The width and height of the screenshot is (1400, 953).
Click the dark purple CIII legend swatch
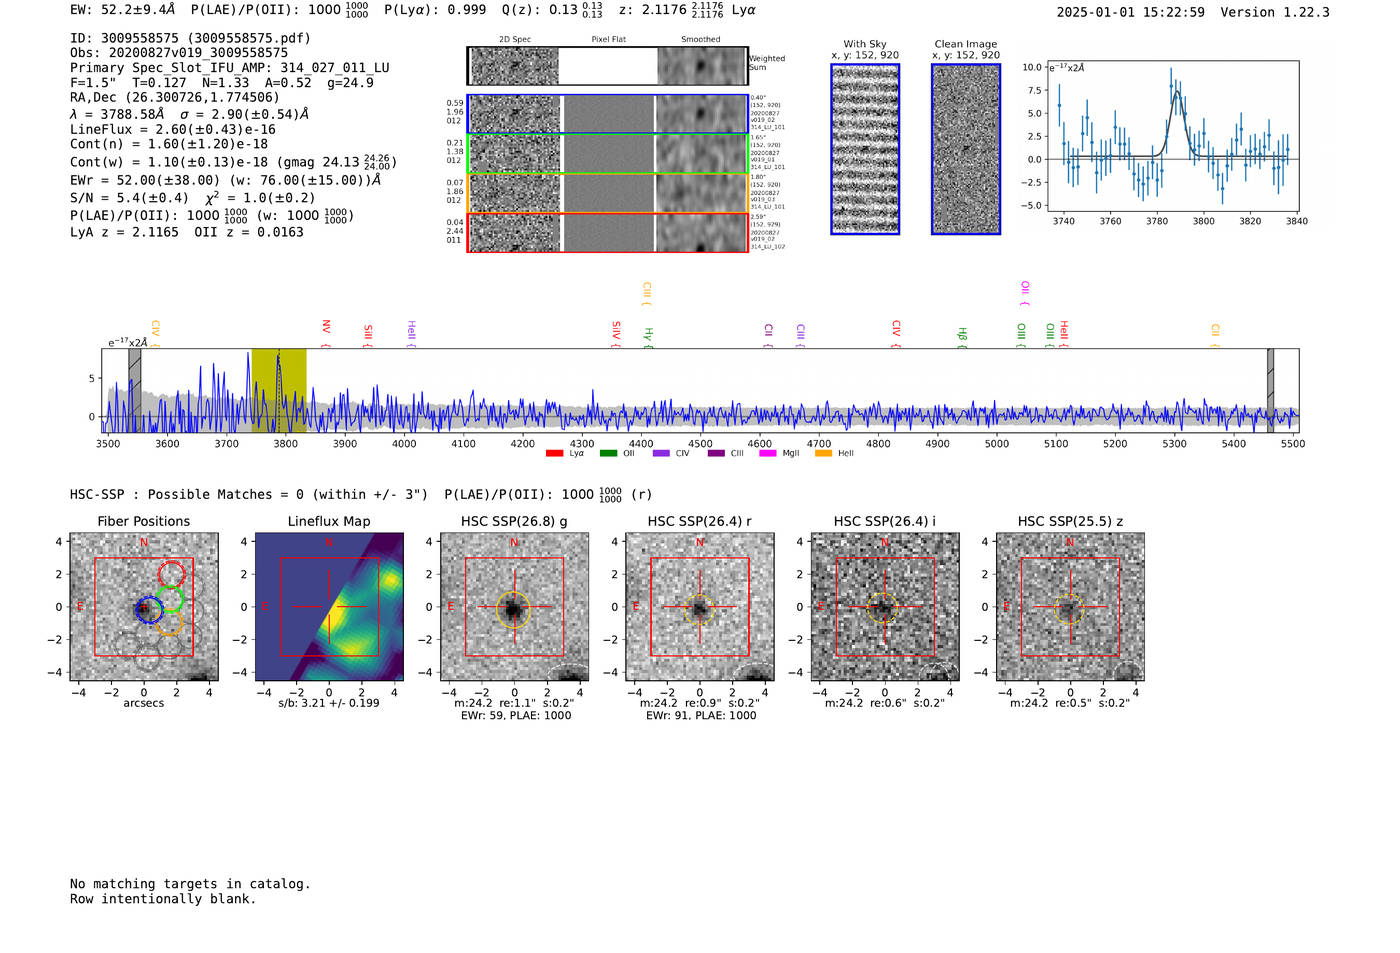pos(716,453)
